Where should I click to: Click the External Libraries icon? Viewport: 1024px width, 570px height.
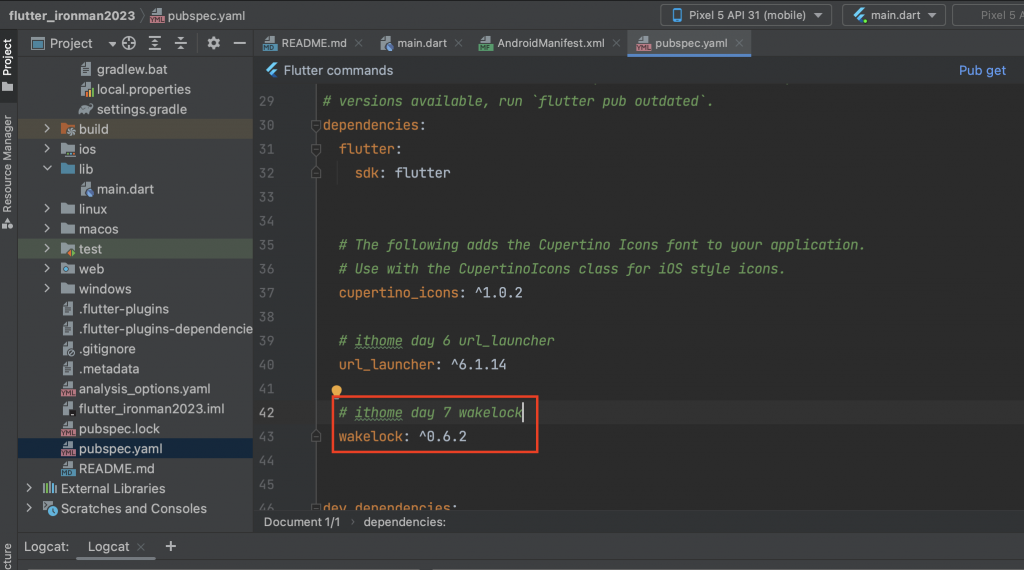pos(50,488)
